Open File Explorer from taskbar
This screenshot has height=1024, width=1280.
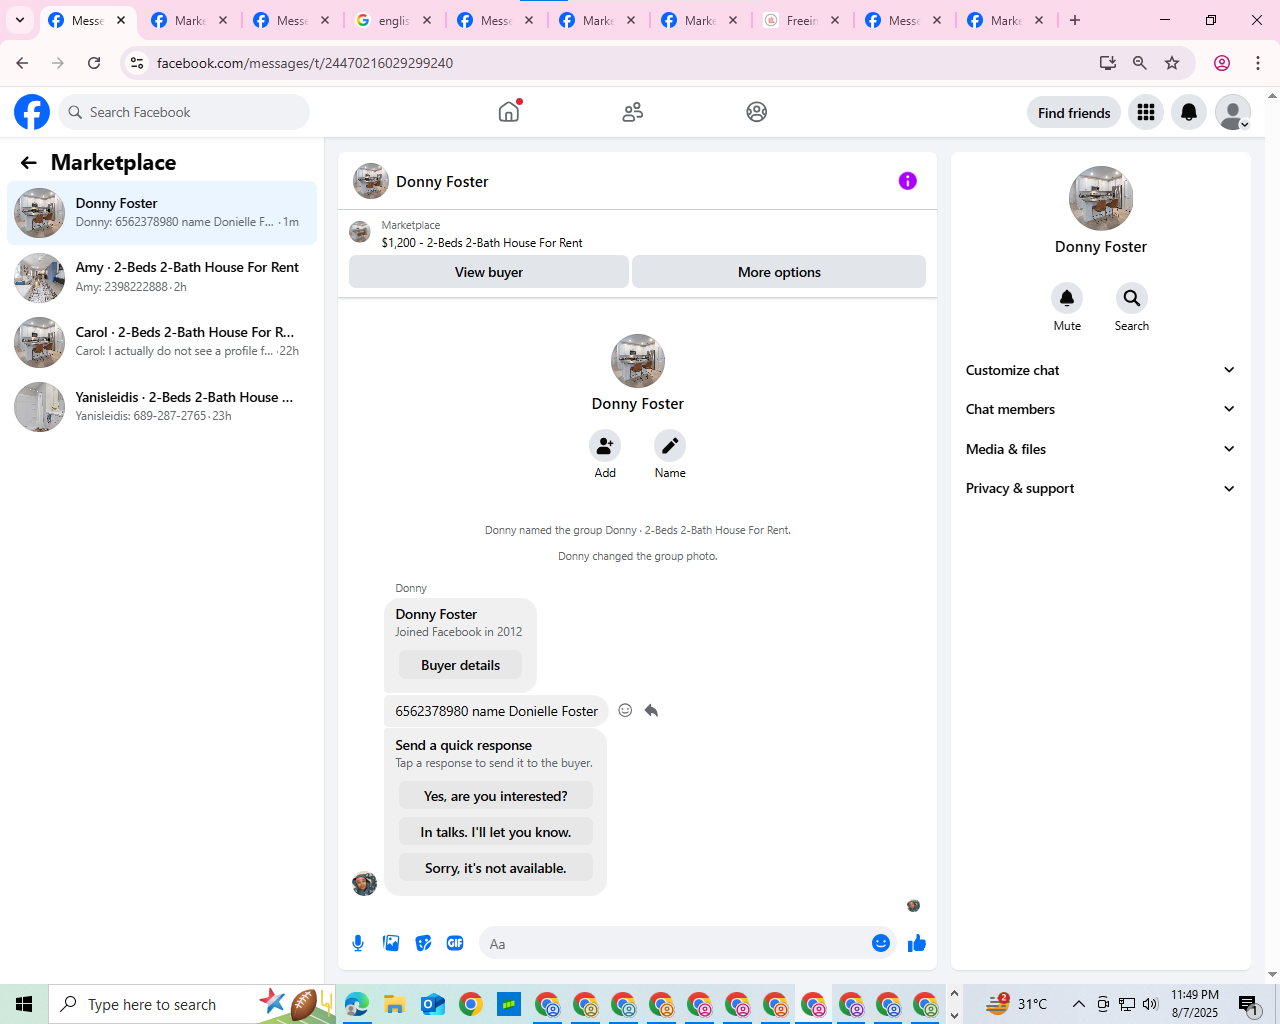click(x=395, y=1004)
